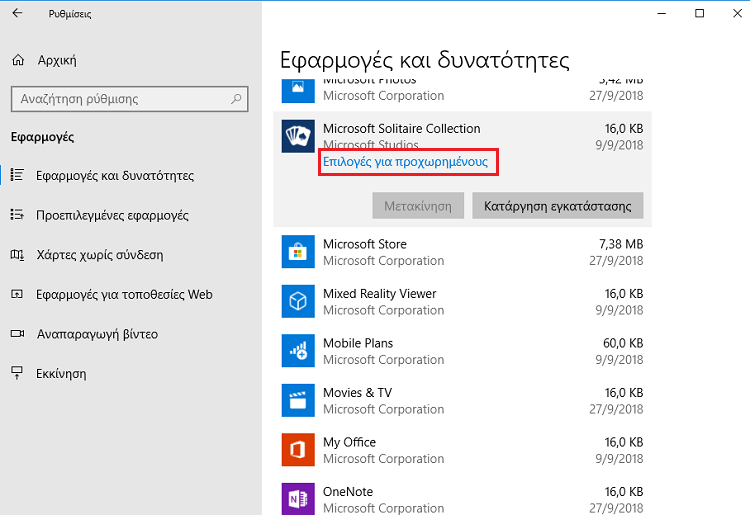The height and width of the screenshot is (515, 750).
Task: Click the OneNote purple icon
Action: [298, 499]
